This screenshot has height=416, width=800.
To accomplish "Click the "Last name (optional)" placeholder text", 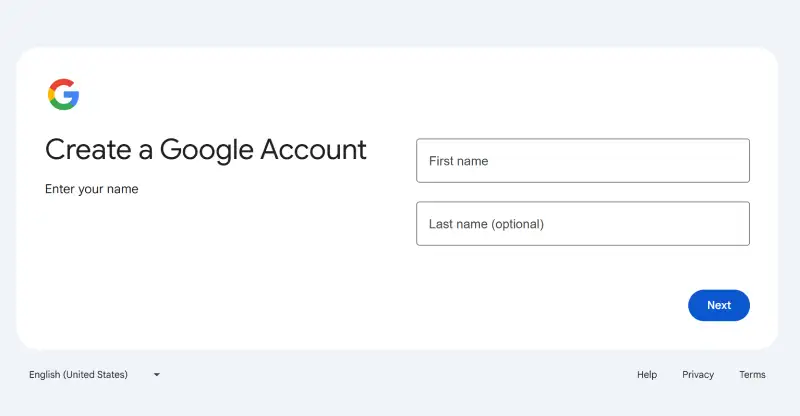I will pyautogui.click(x=486, y=224).
